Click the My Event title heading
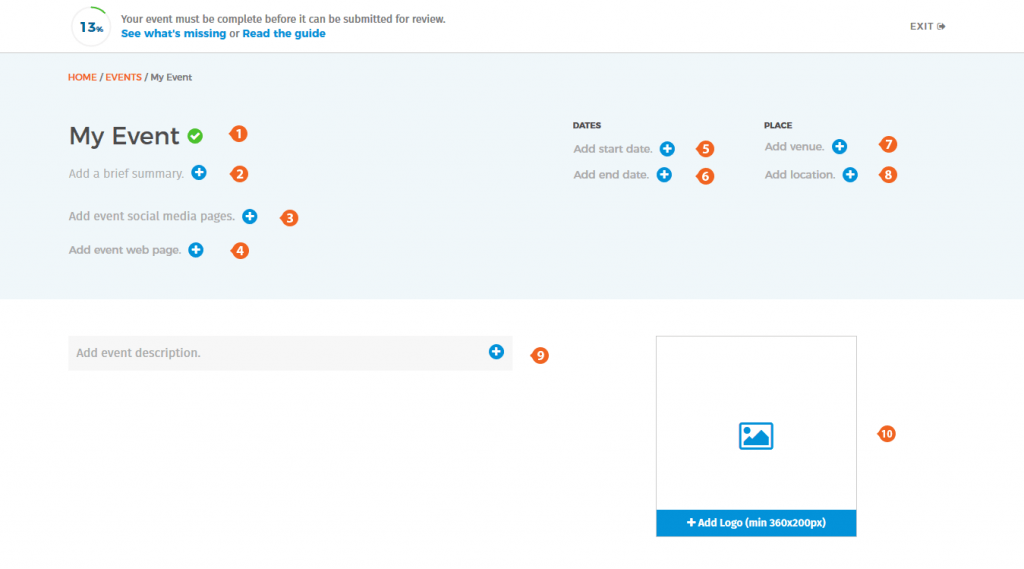 point(124,136)
